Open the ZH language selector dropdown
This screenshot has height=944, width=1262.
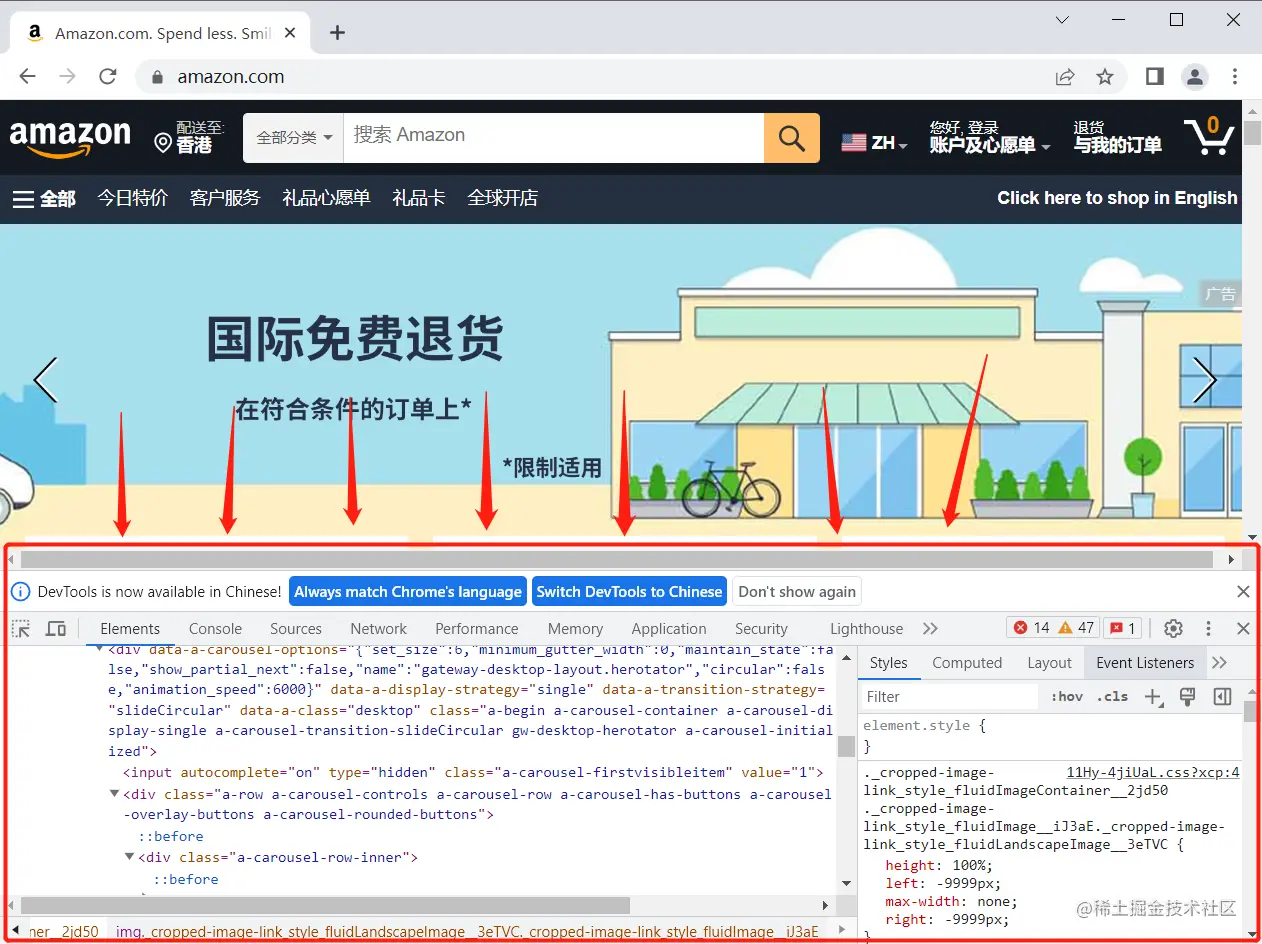pyautogui.click(x=875, y=142)
